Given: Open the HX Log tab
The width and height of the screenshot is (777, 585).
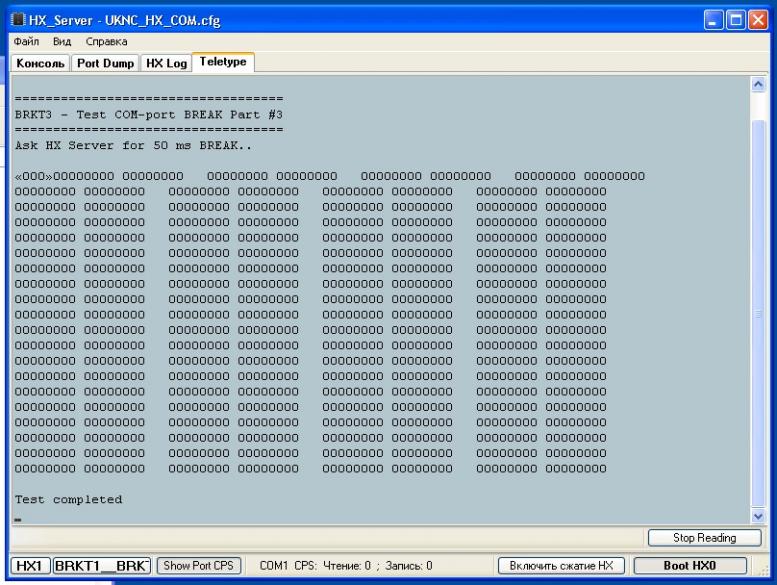Looking at the screenshot, I should coord(167,64).
